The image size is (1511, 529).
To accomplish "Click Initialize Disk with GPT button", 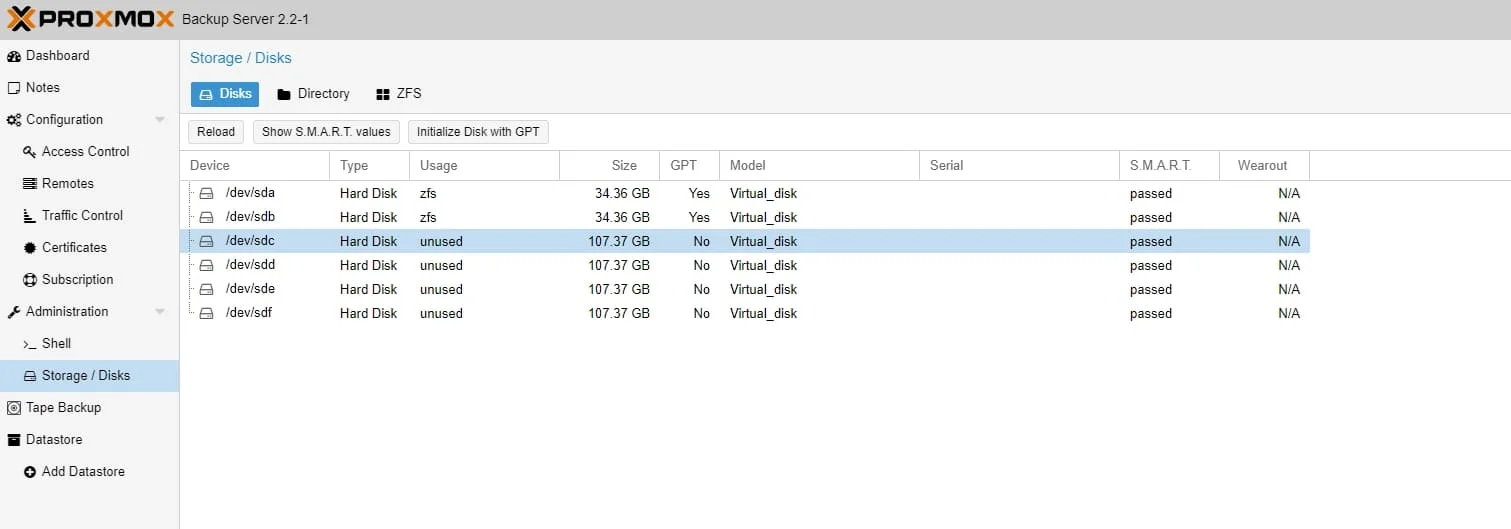I will click(478, 132).
